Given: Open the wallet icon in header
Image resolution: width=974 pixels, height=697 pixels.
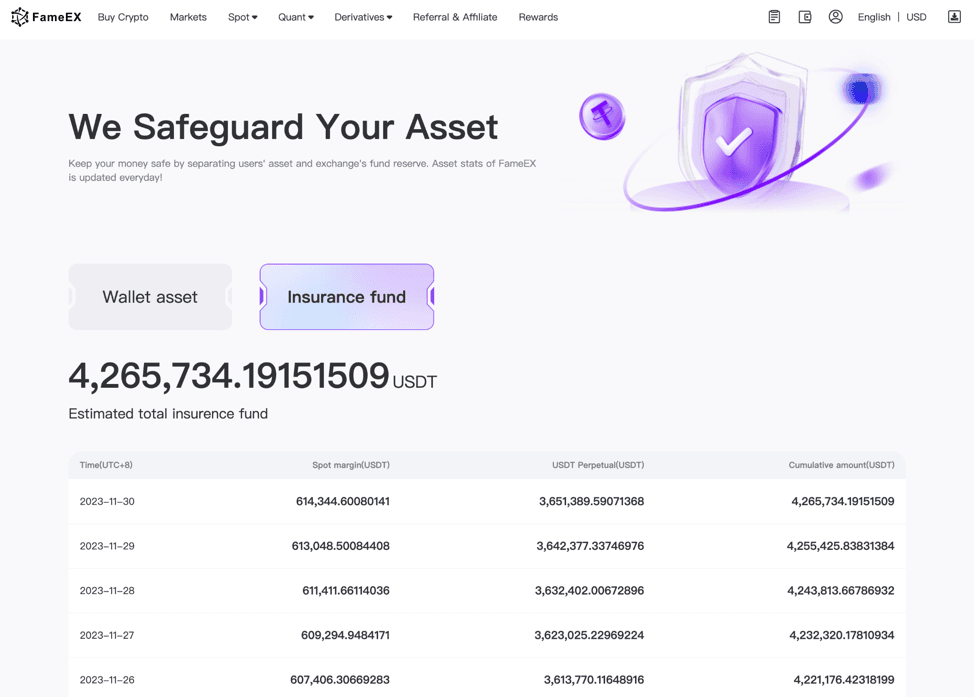Looking at the screenshot, I should click(x=805, y=17).
